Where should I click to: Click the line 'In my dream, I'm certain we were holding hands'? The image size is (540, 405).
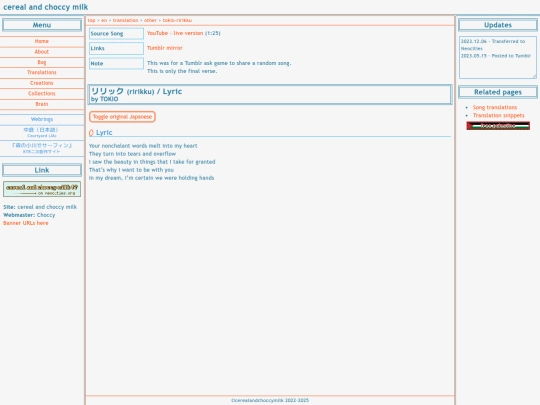coord(152,178)
